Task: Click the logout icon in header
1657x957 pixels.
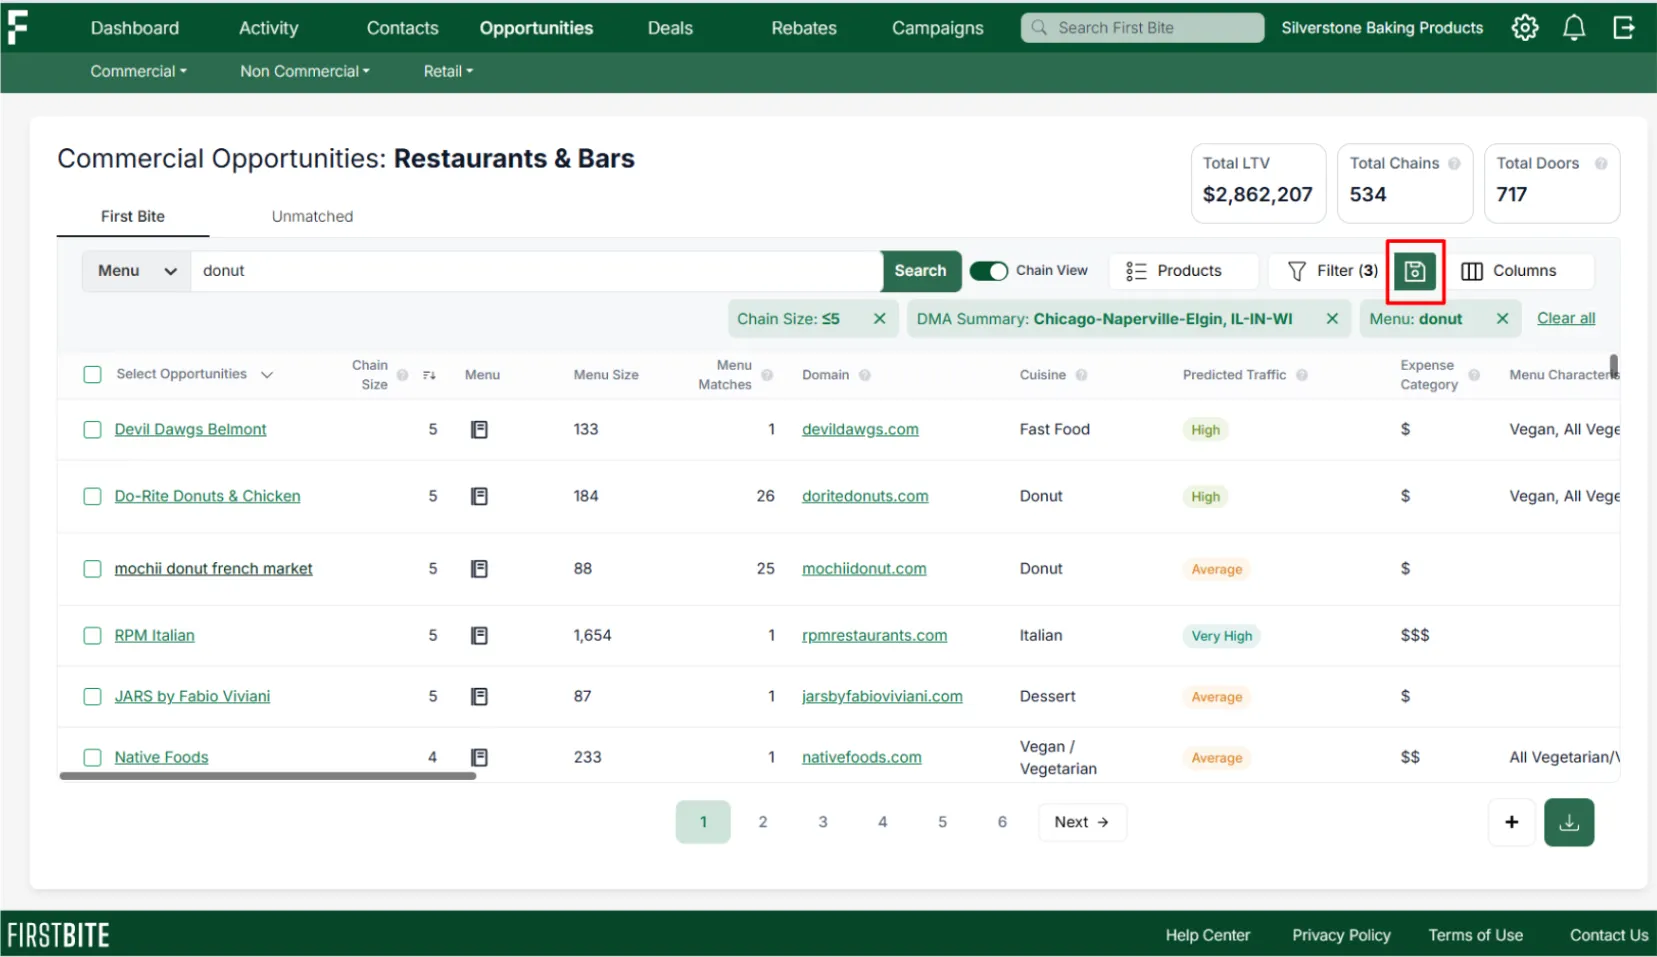Action: 1624,28
